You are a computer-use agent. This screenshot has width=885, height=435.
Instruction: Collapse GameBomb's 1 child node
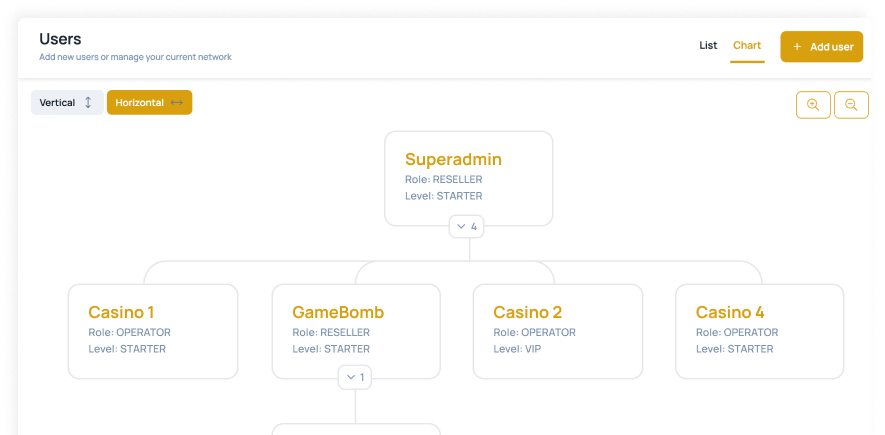(355, 377)
